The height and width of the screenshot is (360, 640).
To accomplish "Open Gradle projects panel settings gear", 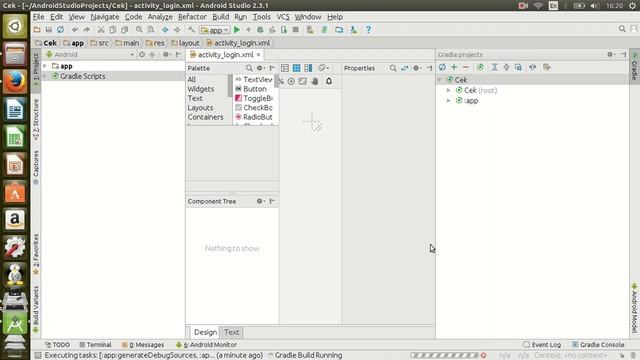I will [611, 54].
